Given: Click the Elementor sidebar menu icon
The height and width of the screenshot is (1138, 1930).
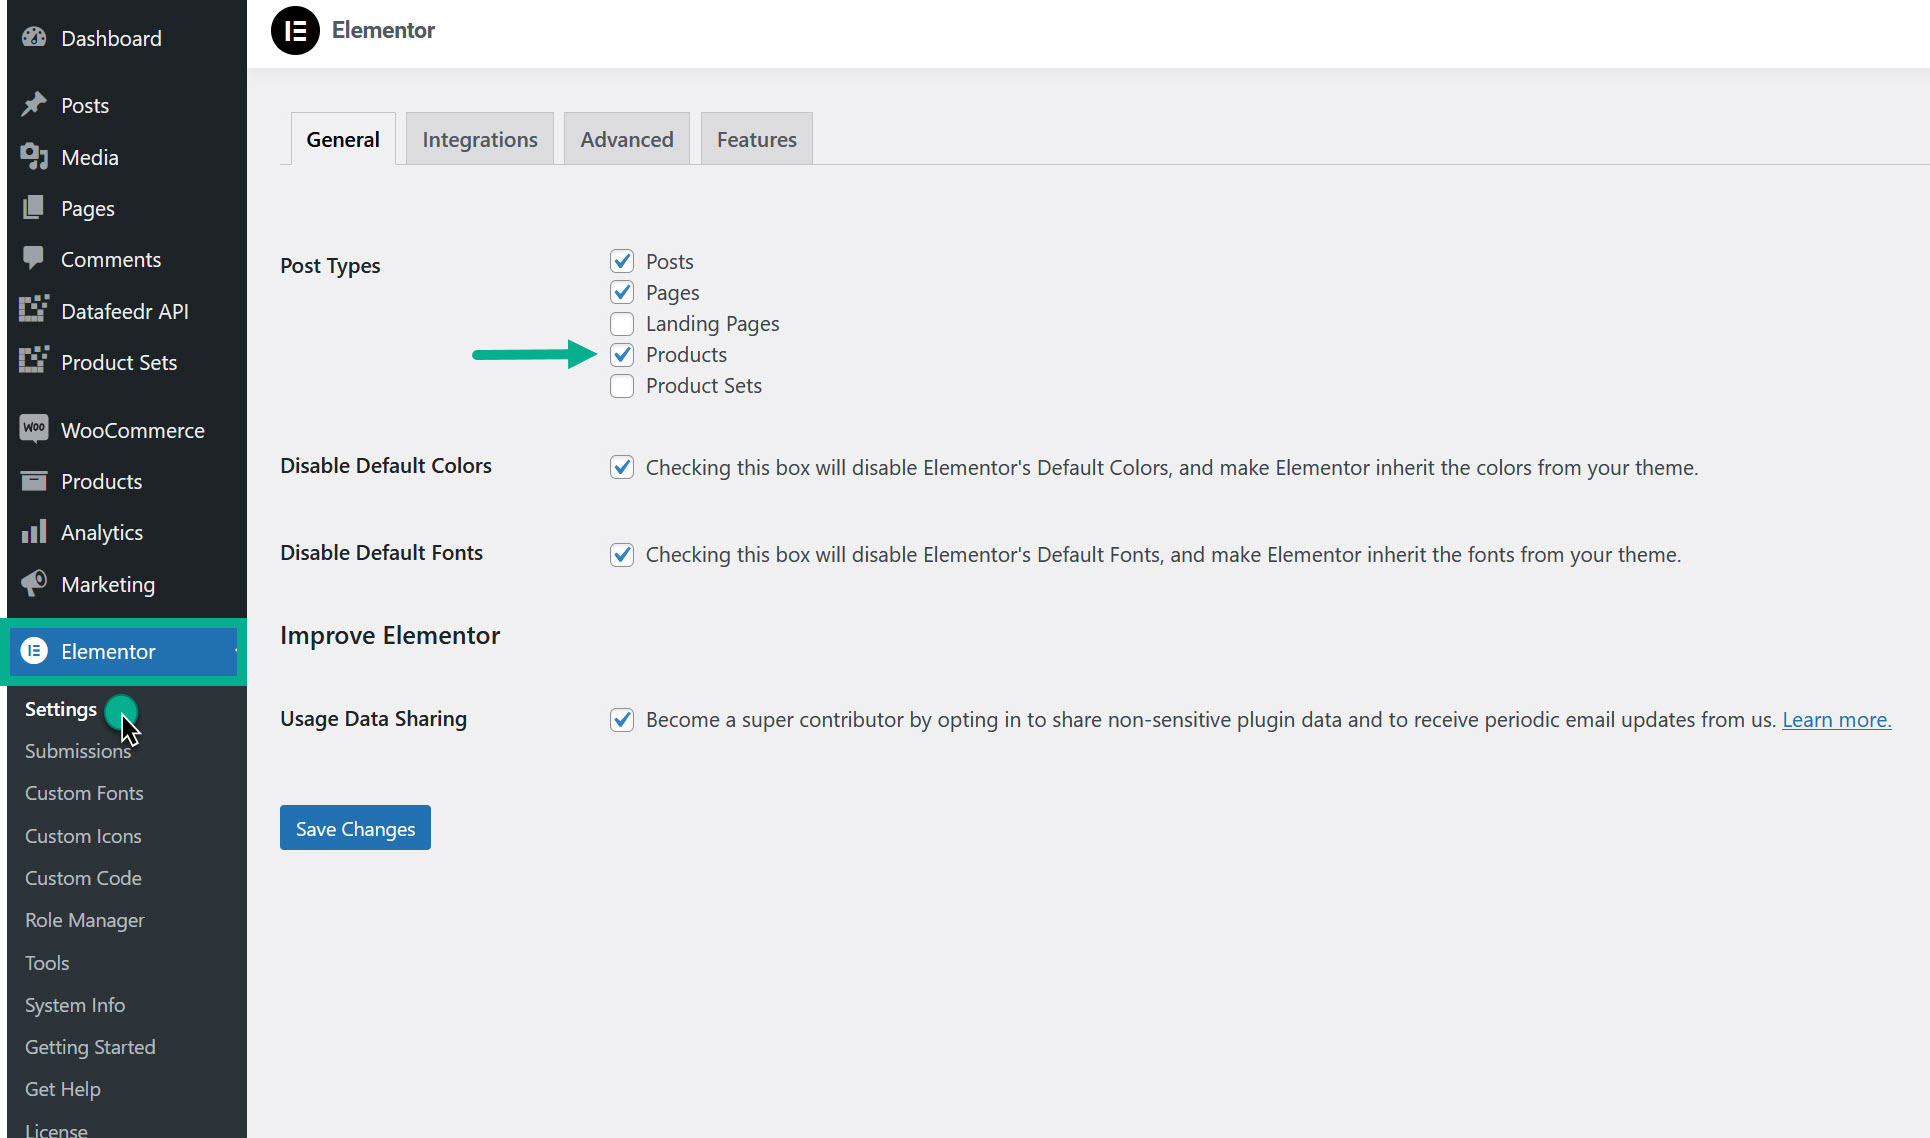Looking at the screenshot, I should click(34, 651).
